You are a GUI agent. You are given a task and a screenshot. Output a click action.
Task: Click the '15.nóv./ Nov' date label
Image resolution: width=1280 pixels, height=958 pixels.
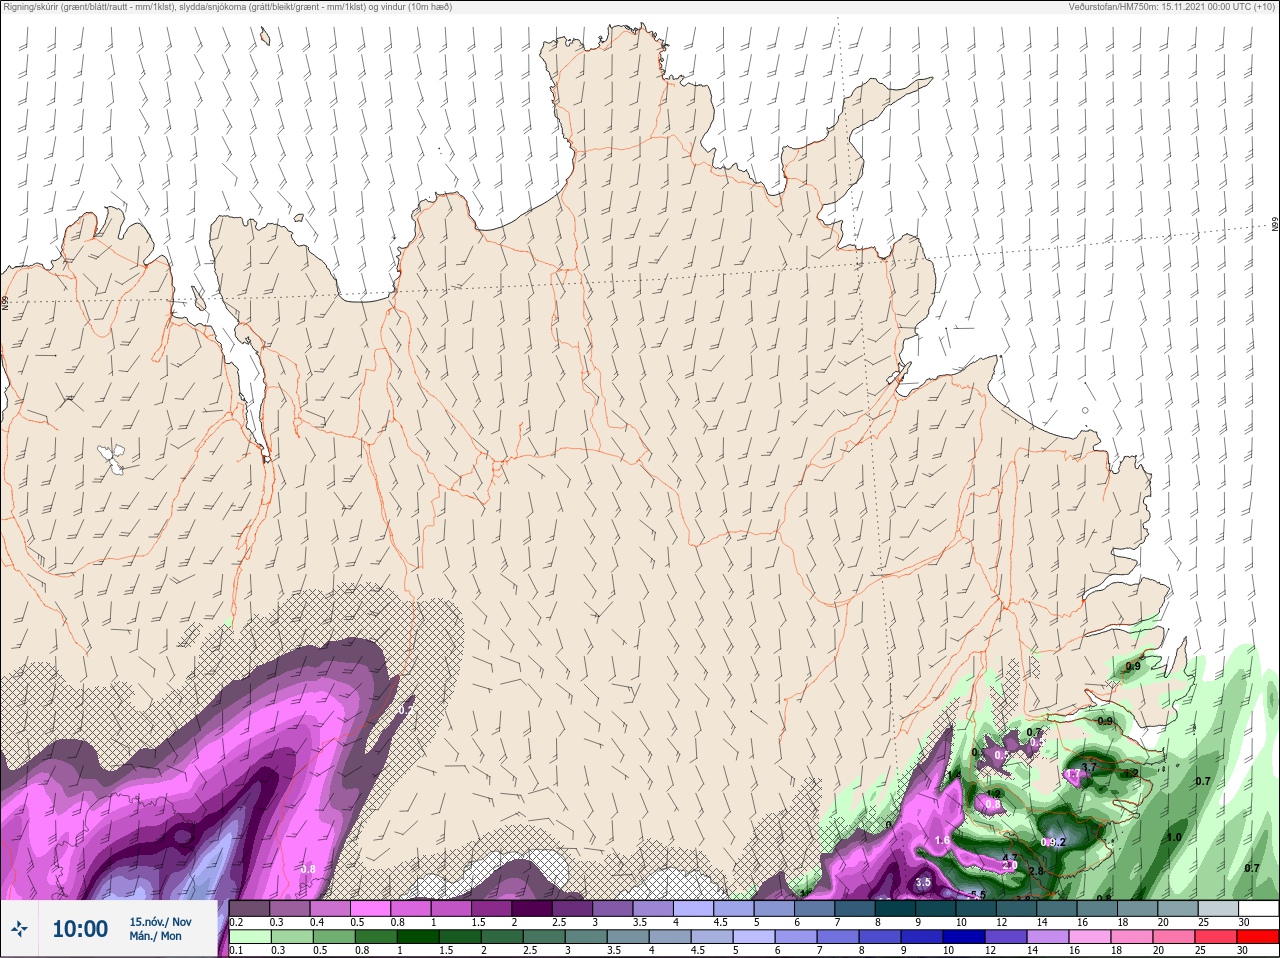[x=160, y=922]
